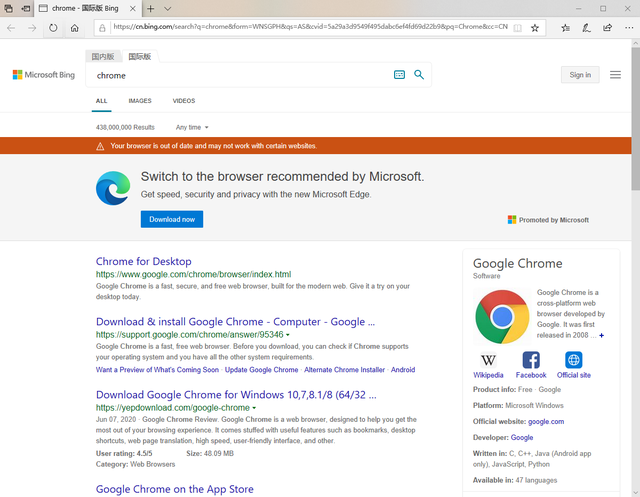Viewport: 640px width, 497px height.
Task: Open Wikipedia icon link in knowledge panel
Action: (488, 365)
